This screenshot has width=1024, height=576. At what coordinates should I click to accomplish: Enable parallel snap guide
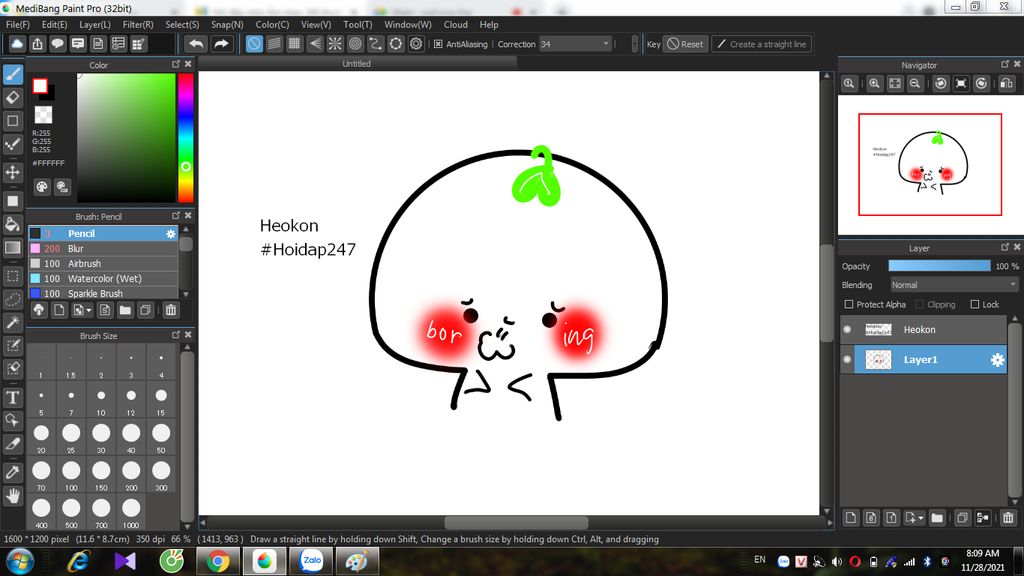(x=274, y=44)
